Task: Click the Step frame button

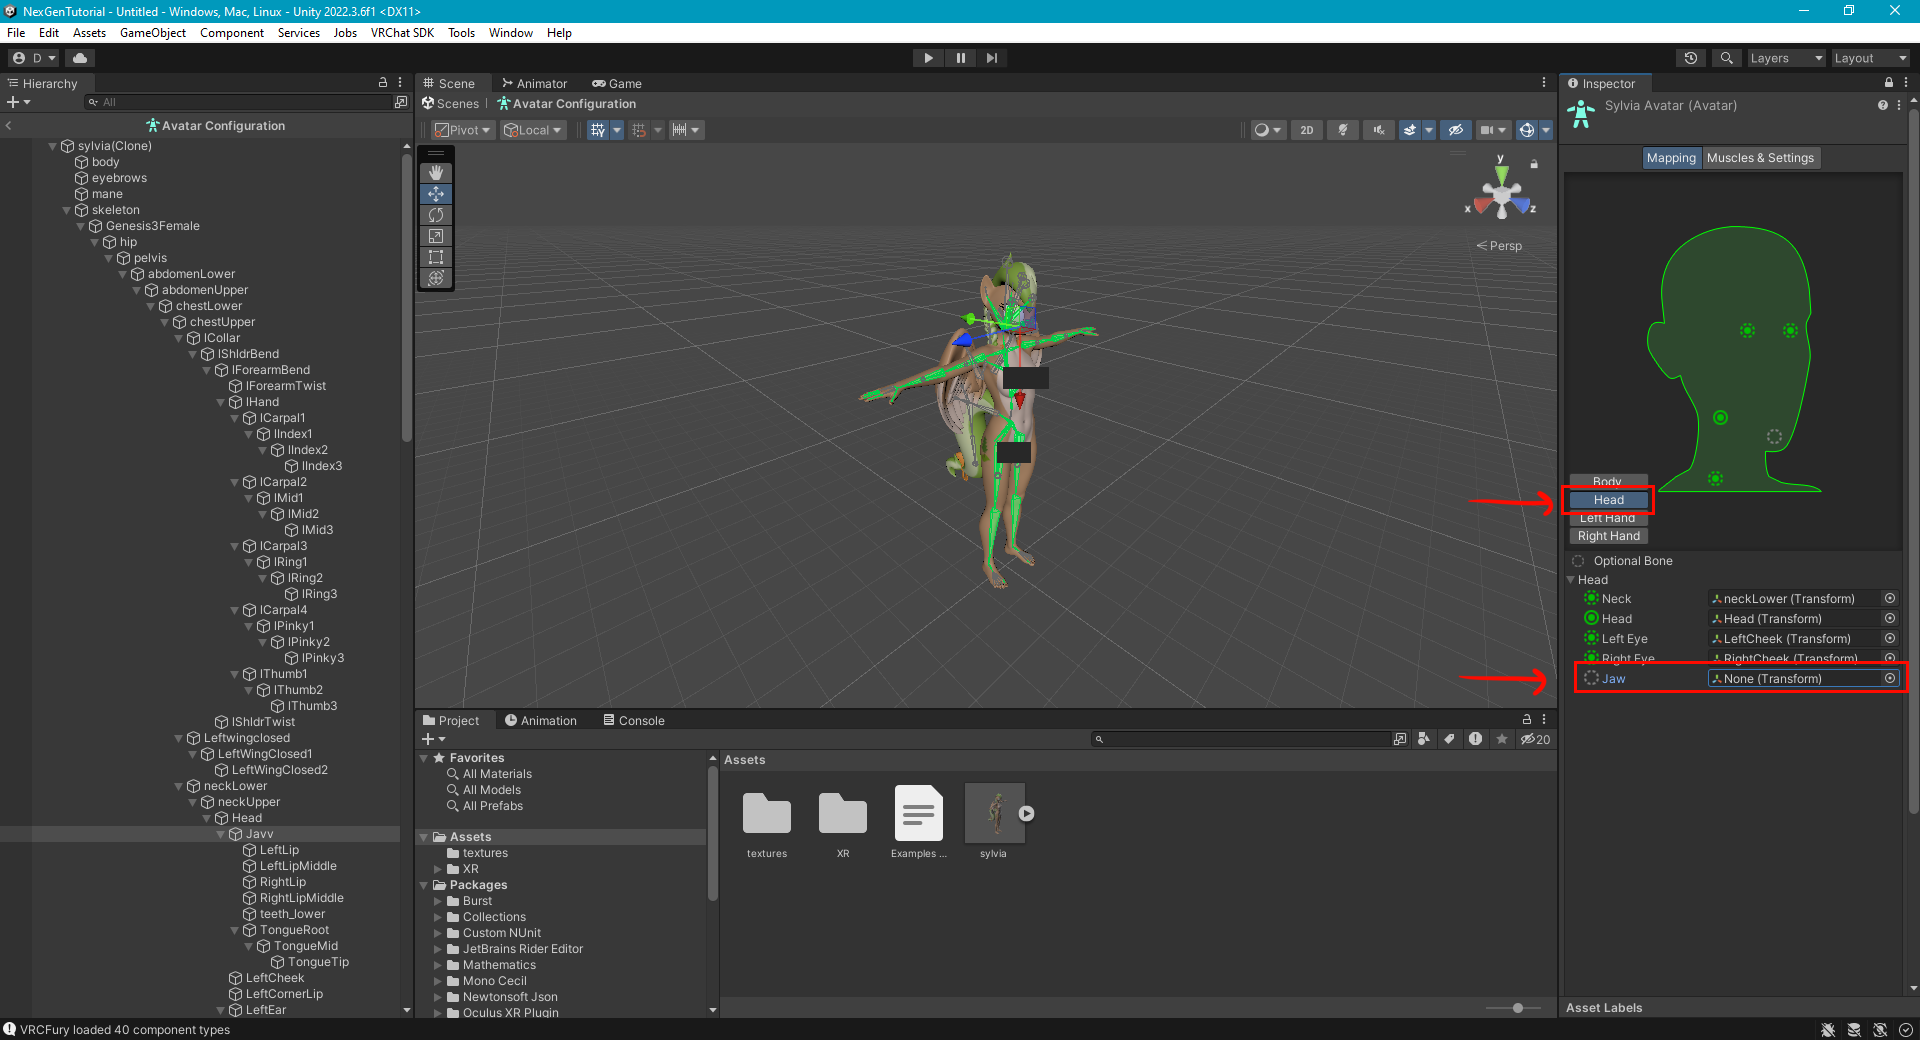Action: coord(992,58)
